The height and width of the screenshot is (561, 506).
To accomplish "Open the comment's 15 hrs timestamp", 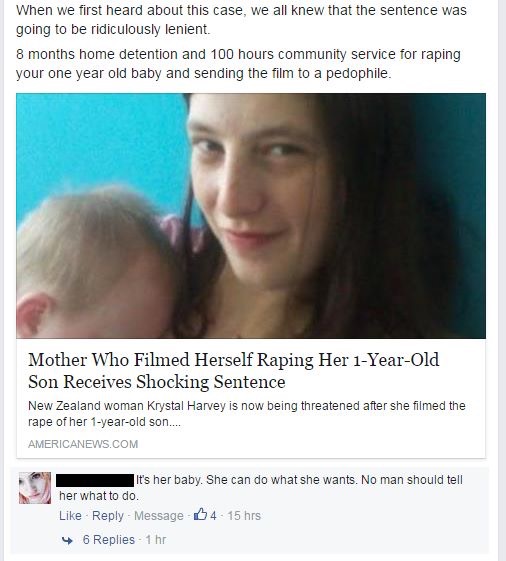I will (x=244, y=516).
